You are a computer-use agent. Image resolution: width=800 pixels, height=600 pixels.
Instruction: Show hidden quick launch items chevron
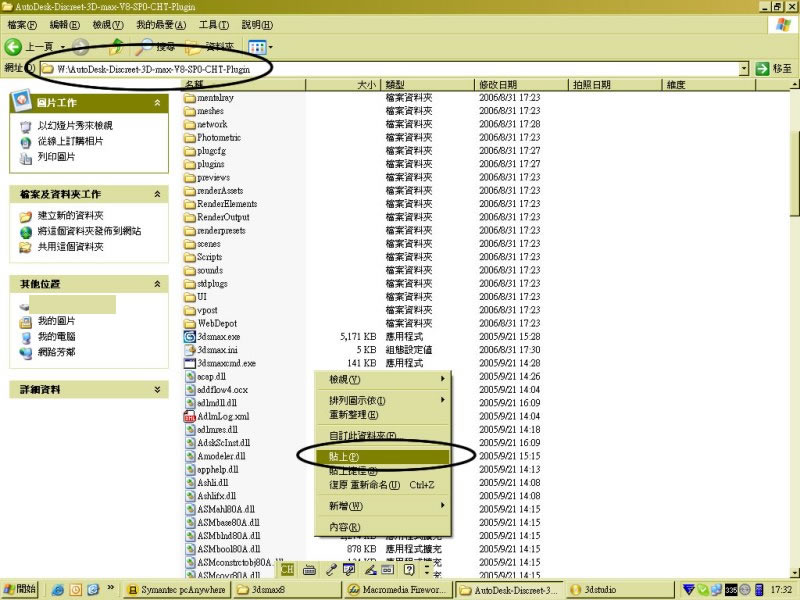(x=110, y=588)
